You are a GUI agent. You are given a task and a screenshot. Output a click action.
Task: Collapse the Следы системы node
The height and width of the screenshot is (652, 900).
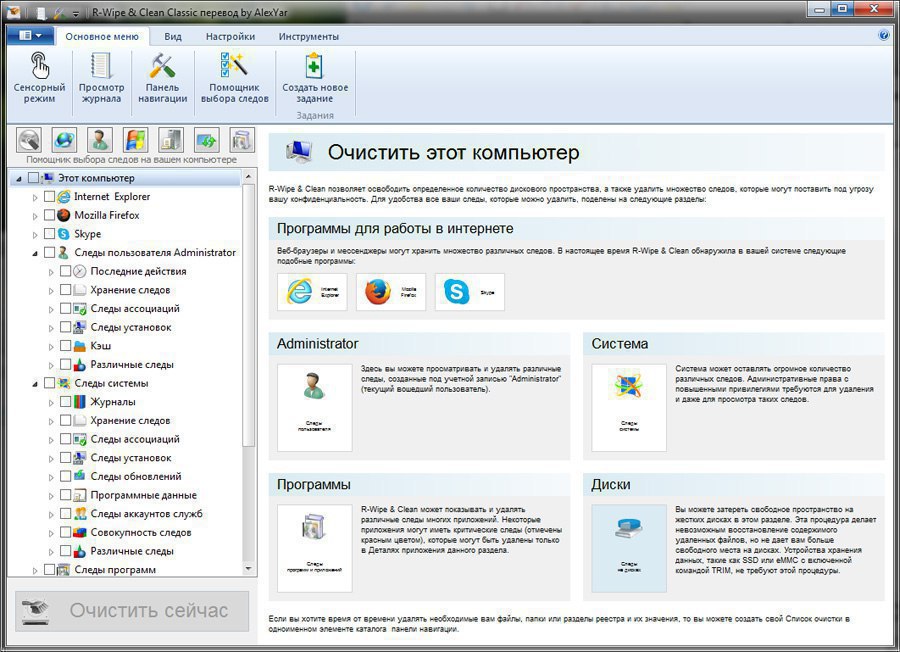point(35,384)
